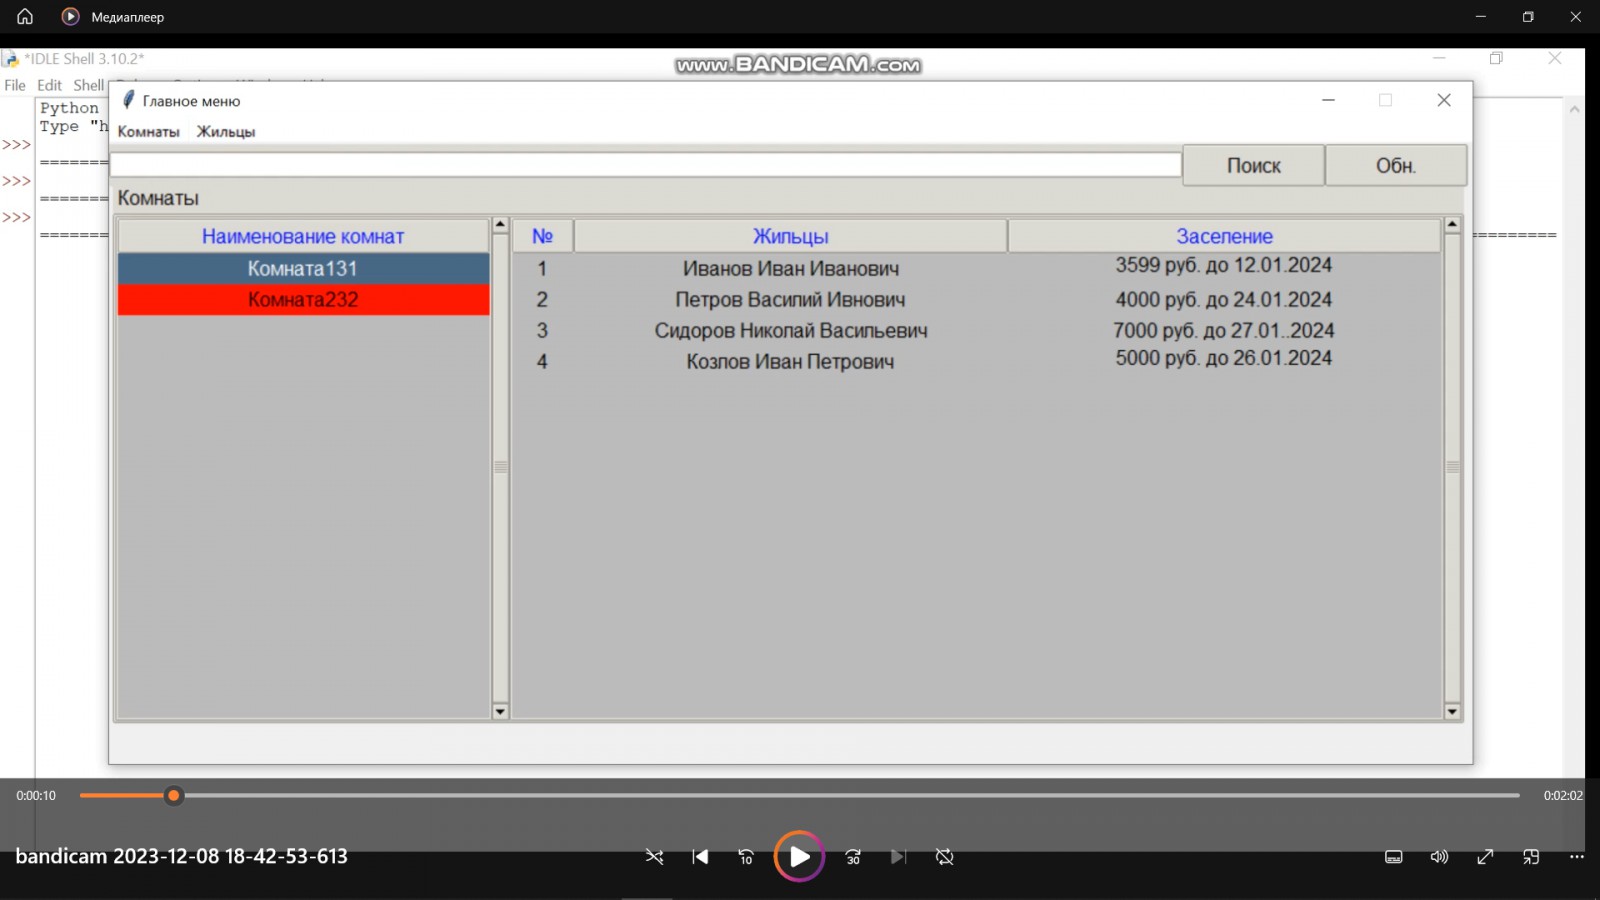
Task: Click the Главное меню feather icon
Action: point(128,99)
